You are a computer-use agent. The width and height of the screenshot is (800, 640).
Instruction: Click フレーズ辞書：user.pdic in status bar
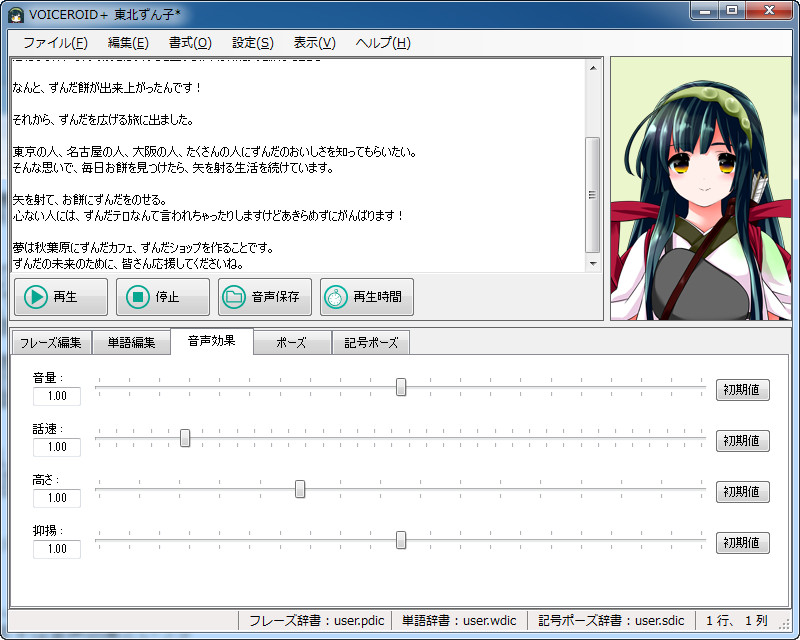pos(316,621)
